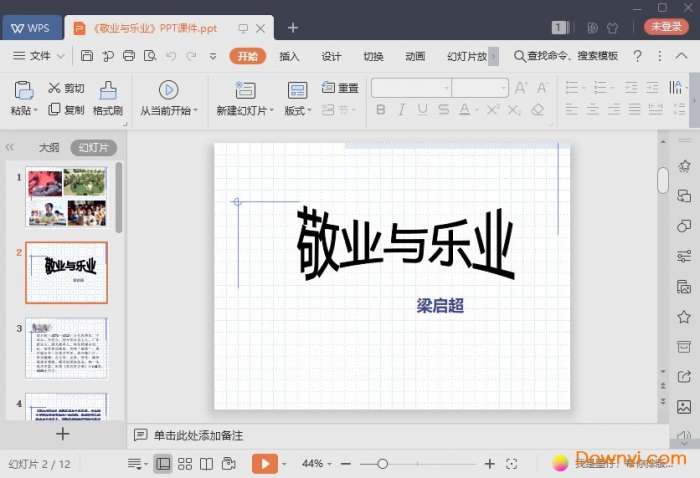Switch to the 插入 (Insert) tab

pos(289,56)
